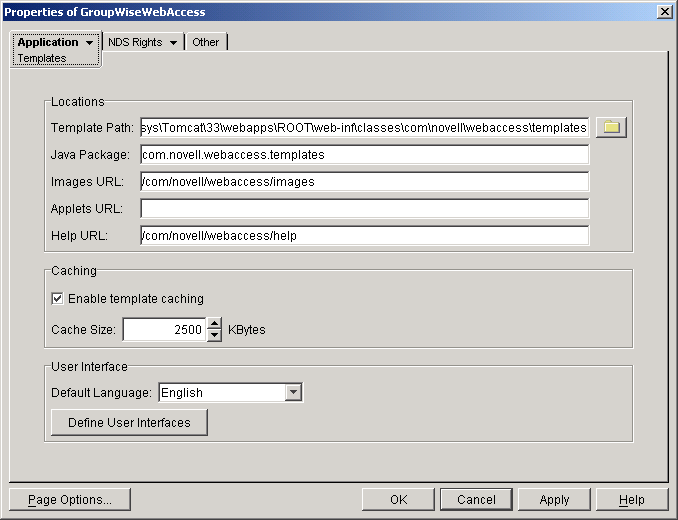Screen dimensions: 678x520
Task: Increase Cache Size with up arrow
Action: (214, 322)
